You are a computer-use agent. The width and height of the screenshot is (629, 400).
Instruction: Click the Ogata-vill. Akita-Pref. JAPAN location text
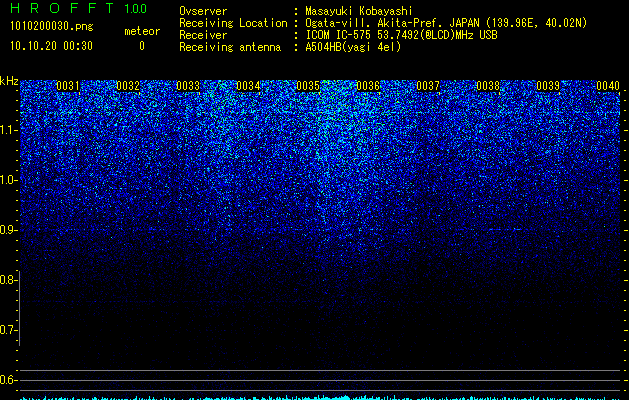coord(446,23)
